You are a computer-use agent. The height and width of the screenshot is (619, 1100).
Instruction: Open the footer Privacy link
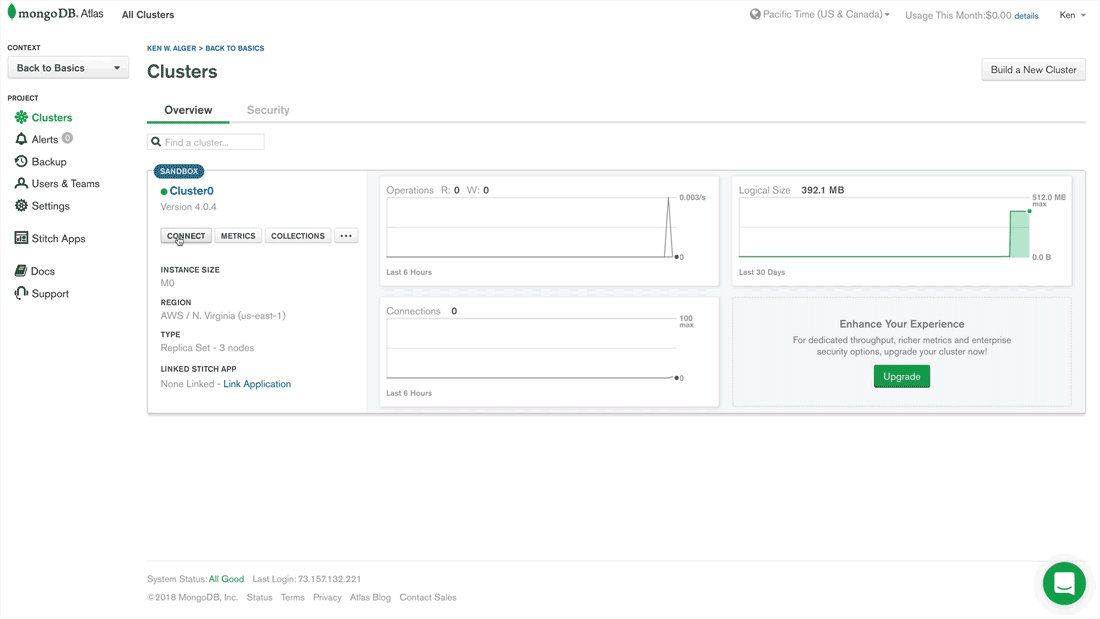[x=327, y=597]
